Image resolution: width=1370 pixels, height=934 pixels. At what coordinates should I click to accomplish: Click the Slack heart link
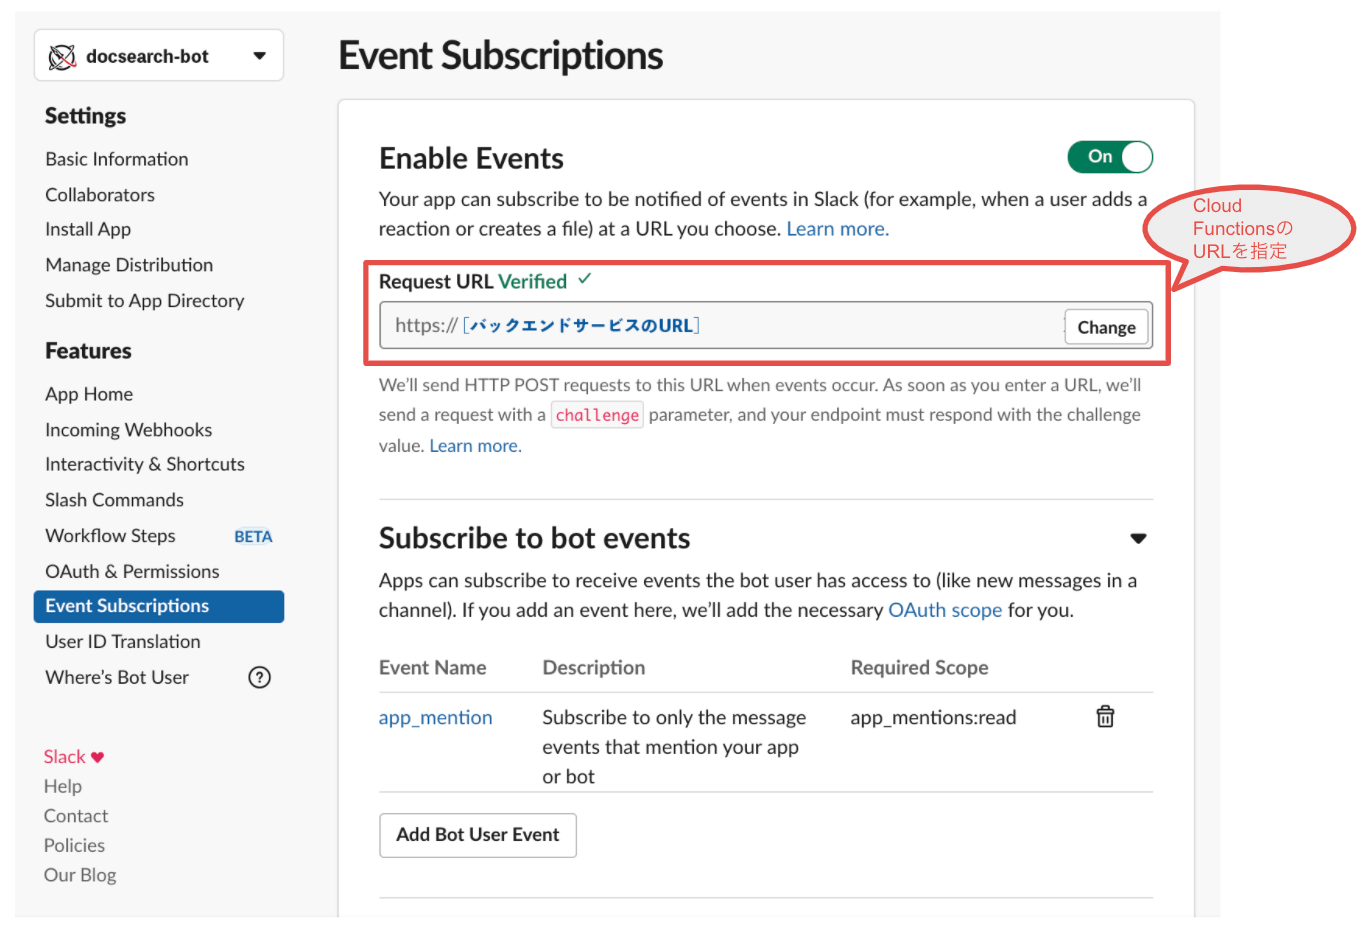coord(74,757)
